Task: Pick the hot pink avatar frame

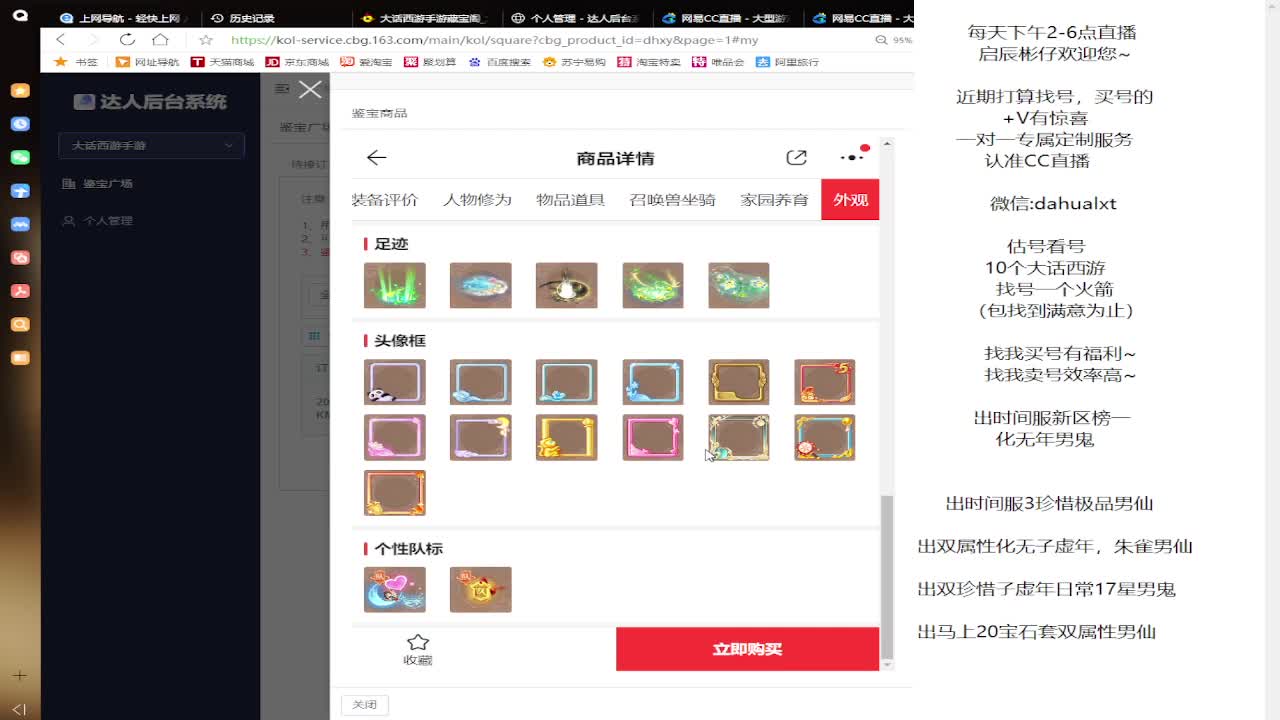Action: coord(653,437)
